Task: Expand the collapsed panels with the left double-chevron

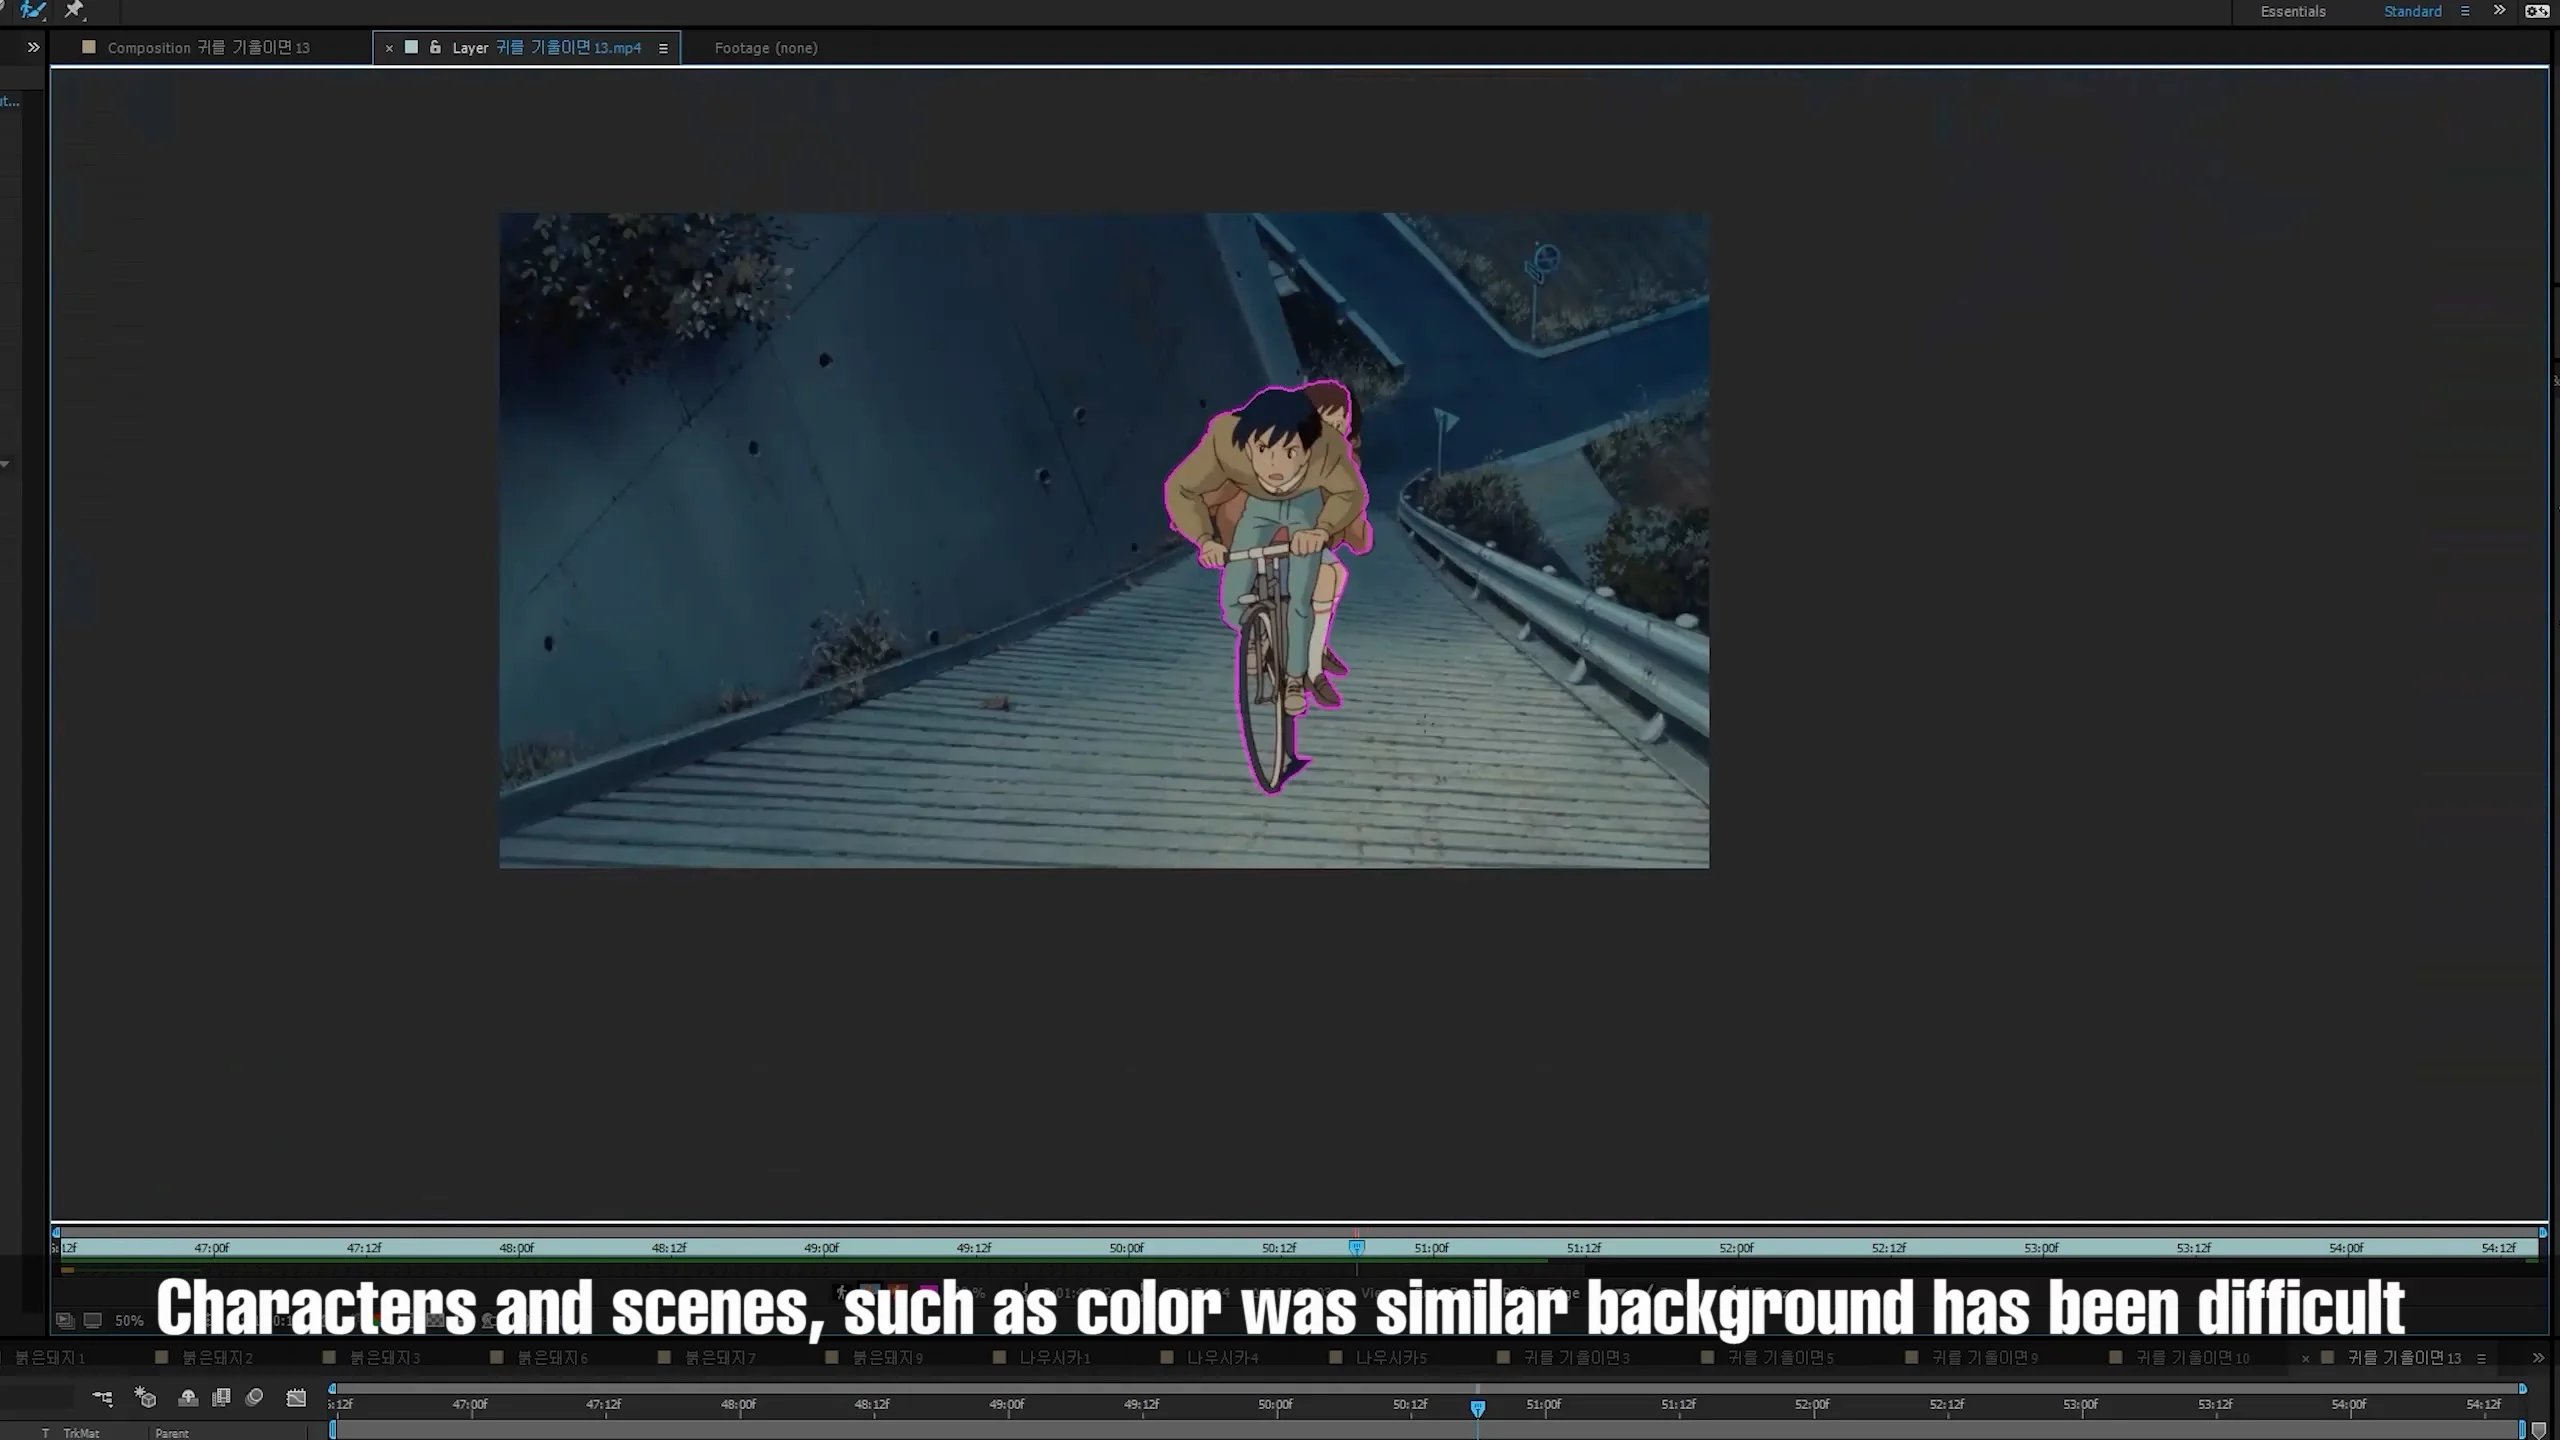Action: (x=33, y=47)
